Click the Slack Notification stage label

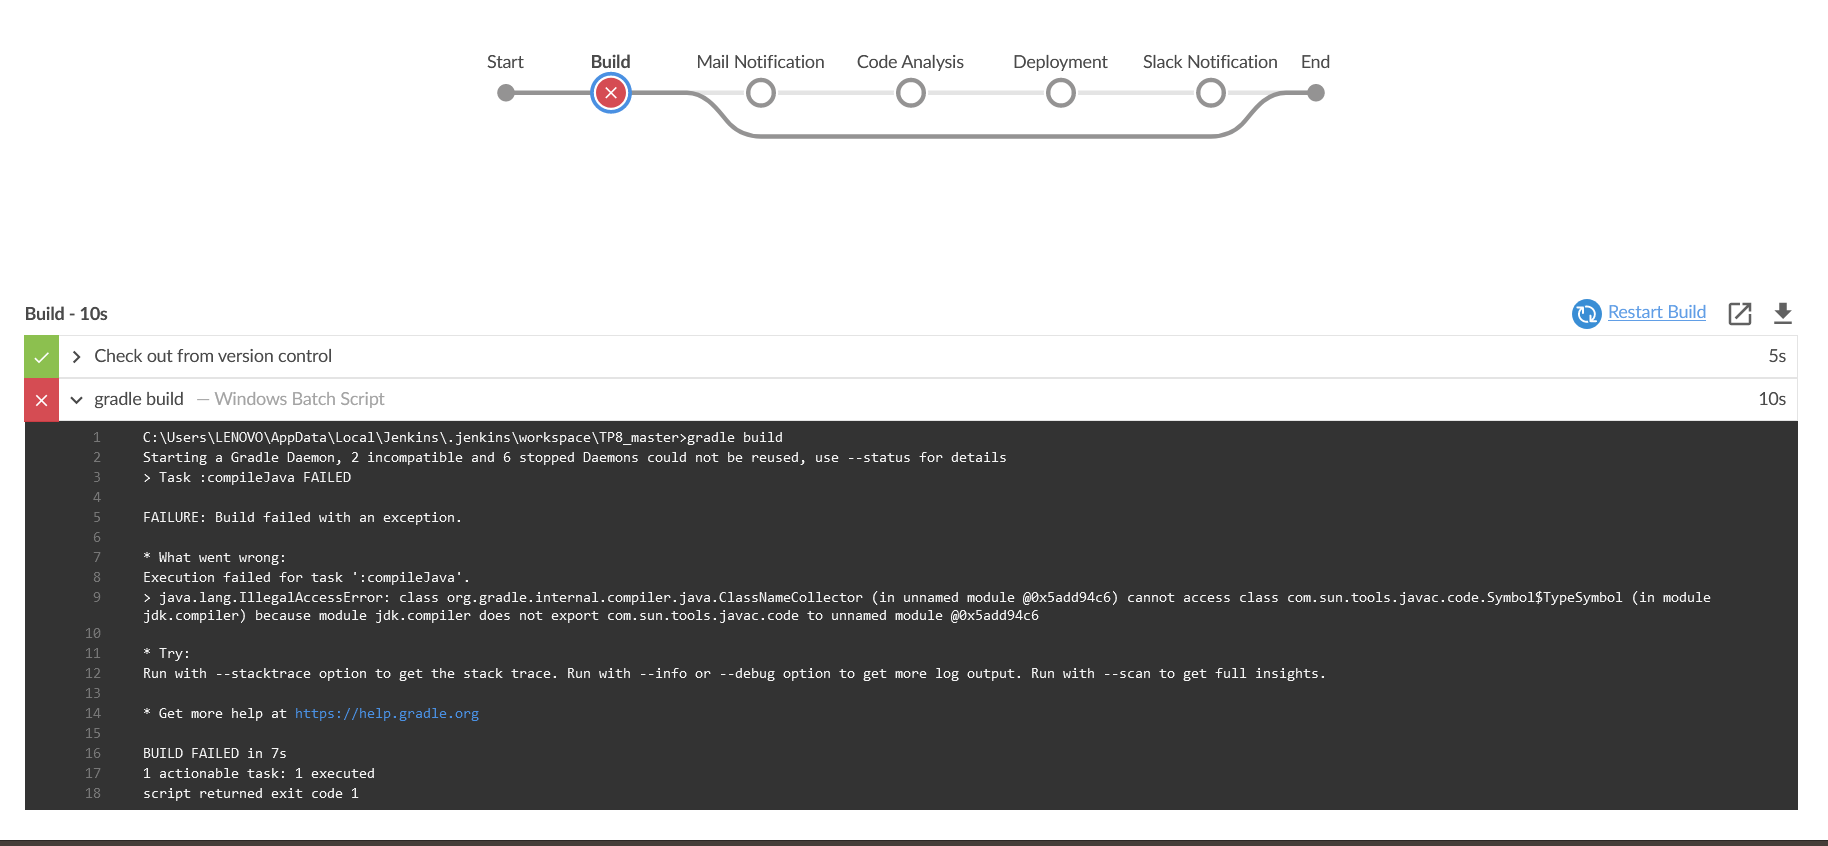point(1210,62)
